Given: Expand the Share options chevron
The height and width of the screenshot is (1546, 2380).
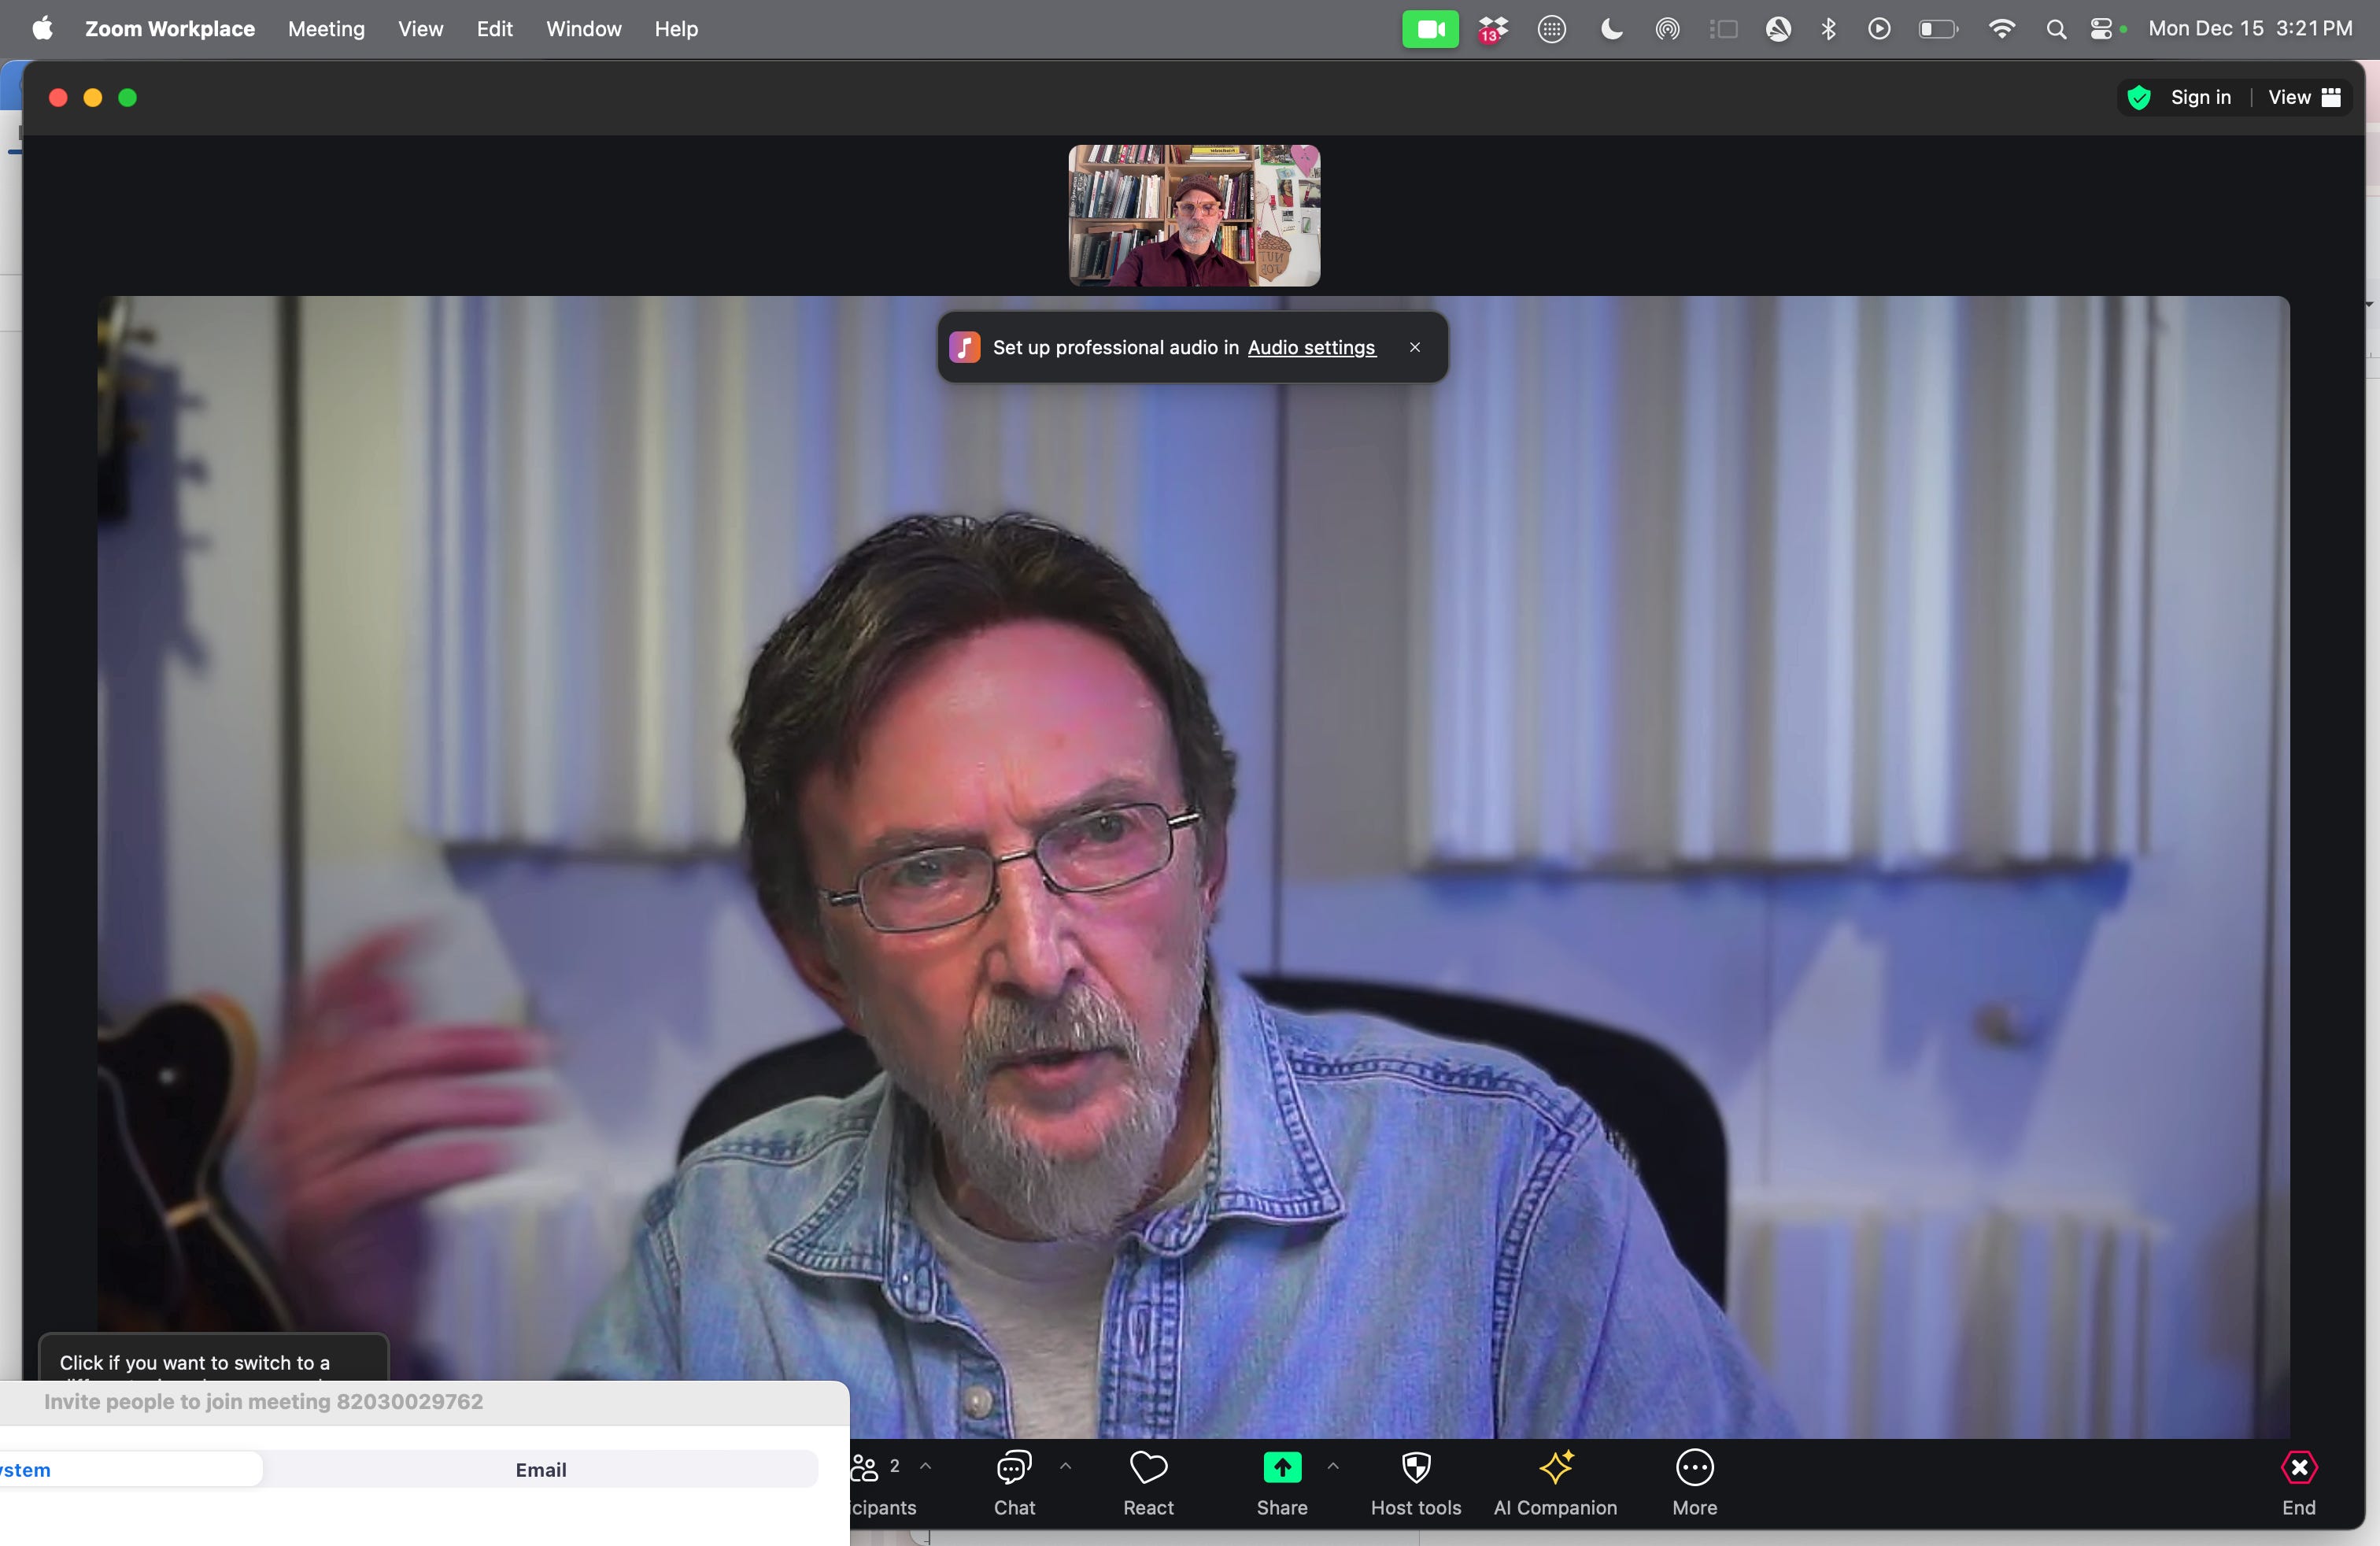Looking at the screenshot, I should pyautogui.click(x=1333, y=1466).
